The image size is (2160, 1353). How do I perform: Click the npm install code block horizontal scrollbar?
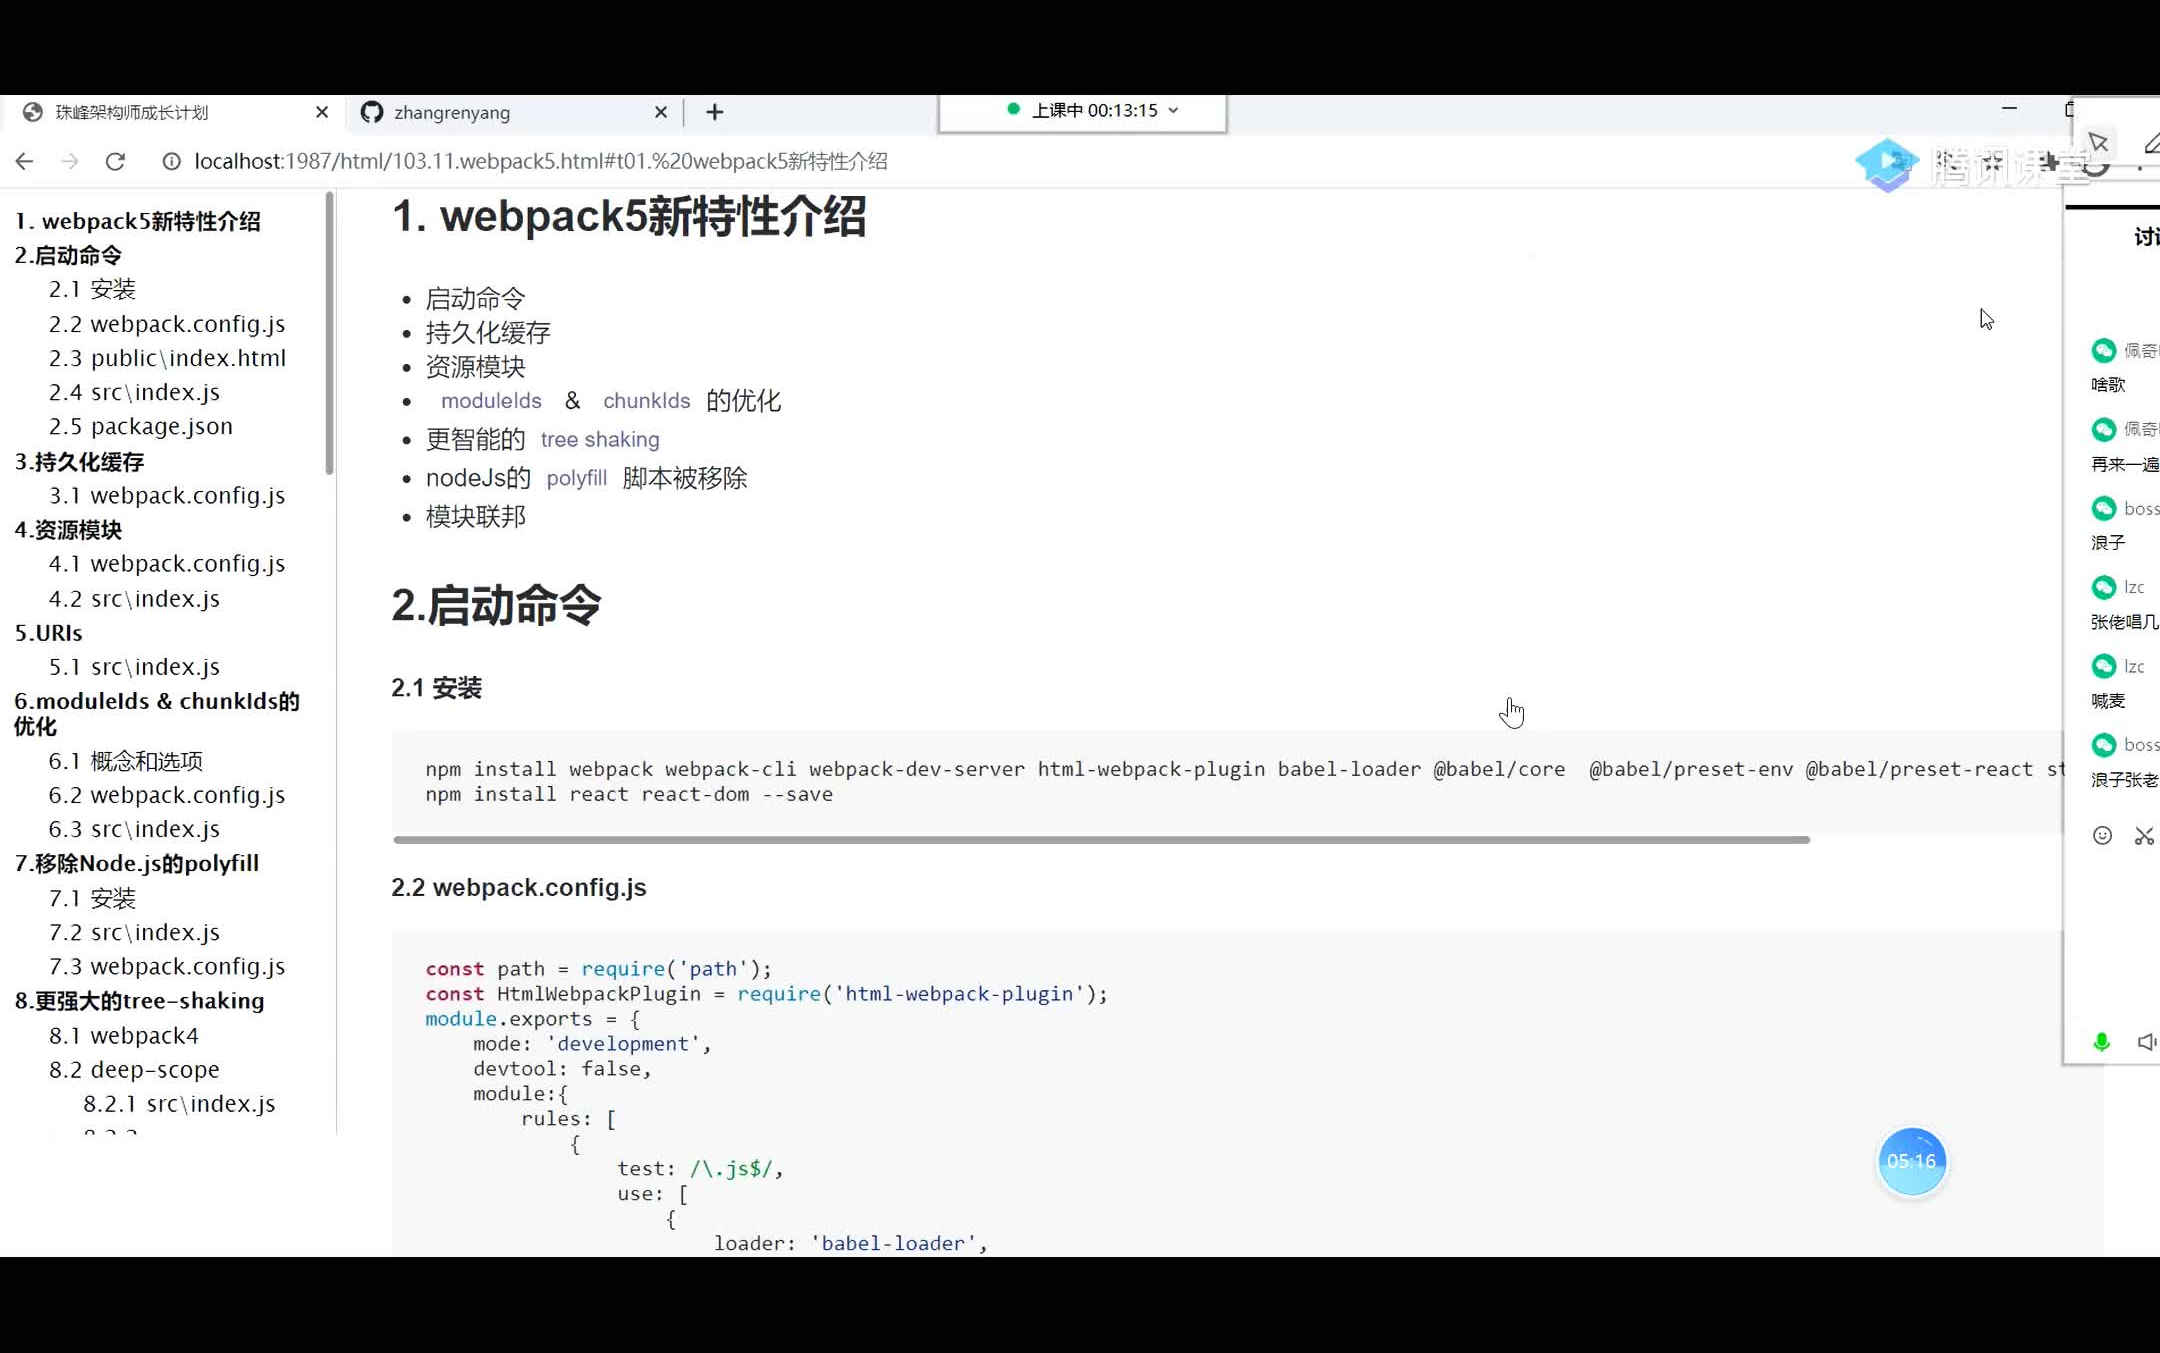coord(1102,840)
